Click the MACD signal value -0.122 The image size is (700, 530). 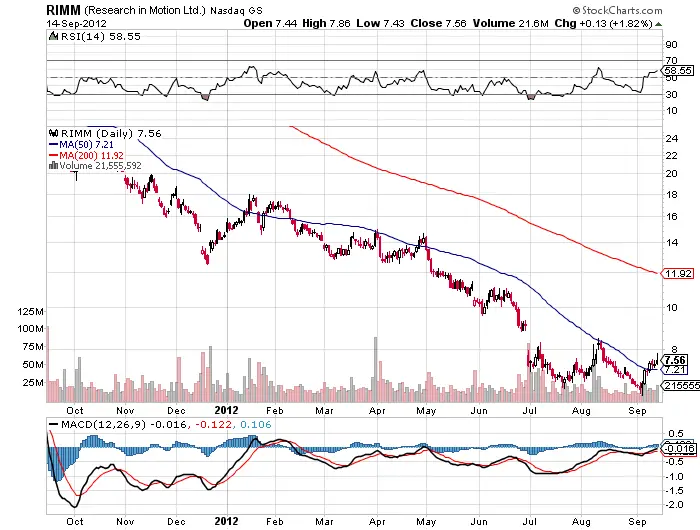pos(212,425)
